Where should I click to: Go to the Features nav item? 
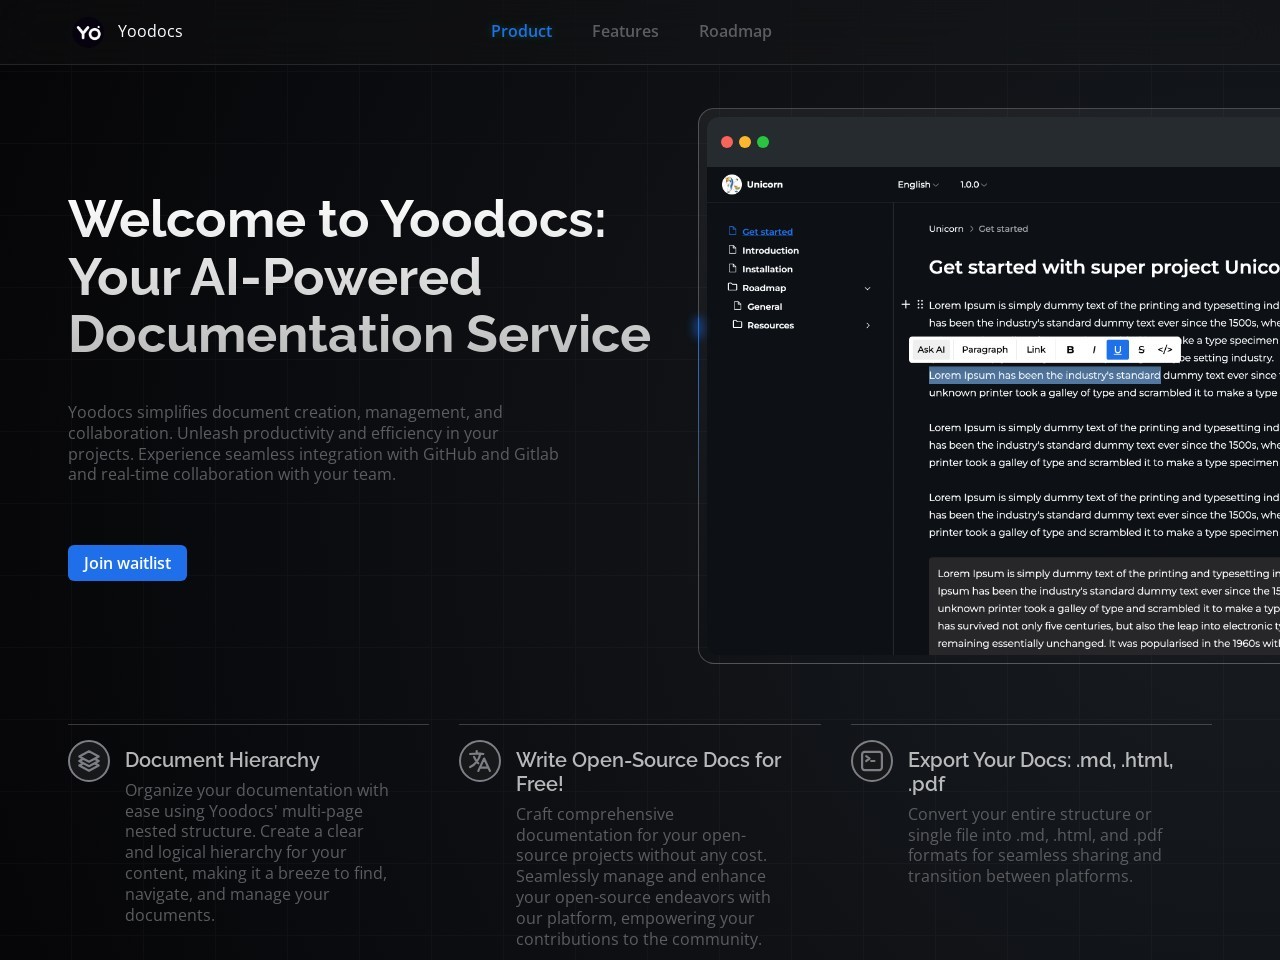(625, 31)
